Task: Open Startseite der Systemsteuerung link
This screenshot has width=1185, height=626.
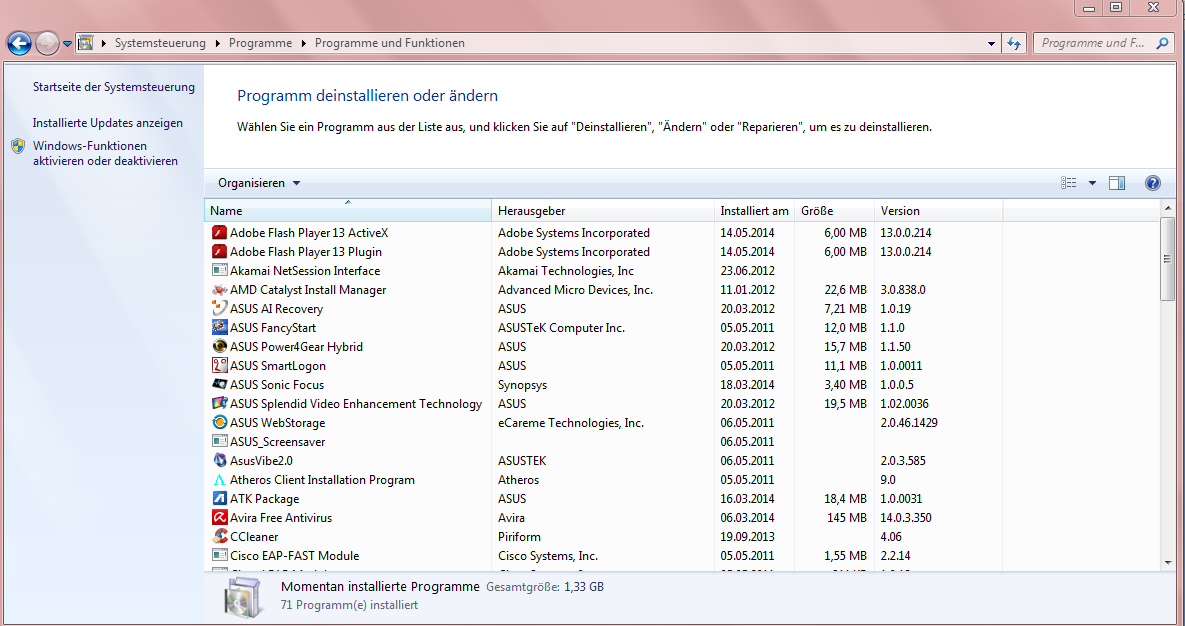Action: (113, 87)
